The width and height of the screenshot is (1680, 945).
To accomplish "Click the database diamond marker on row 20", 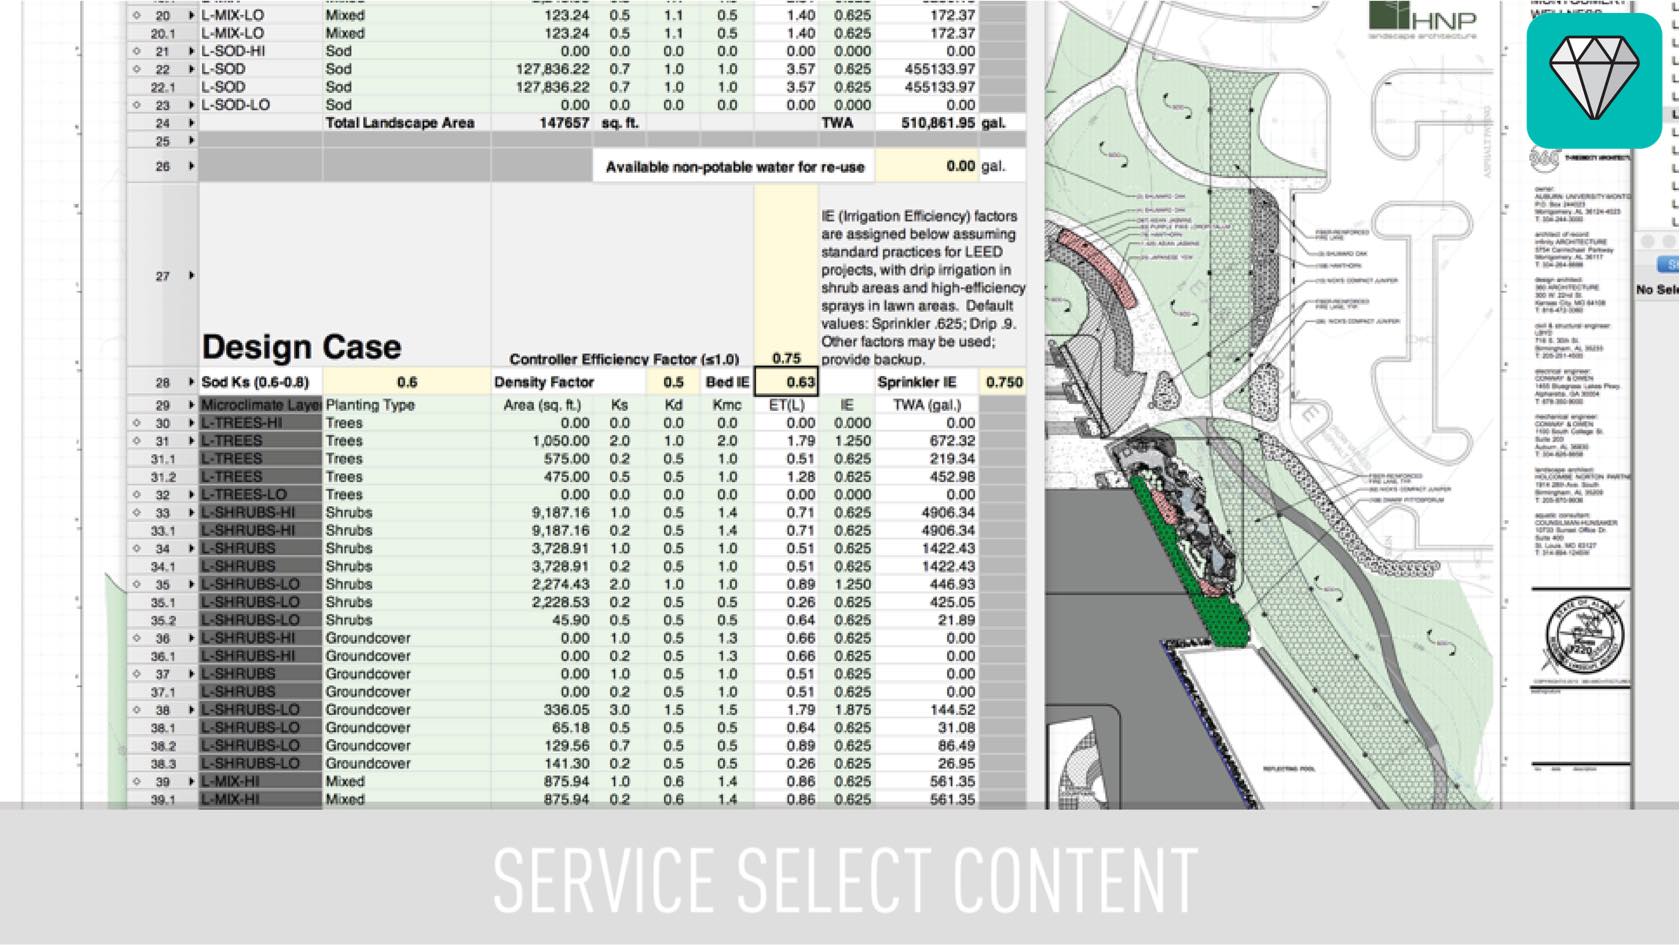I will pos(137,15).
